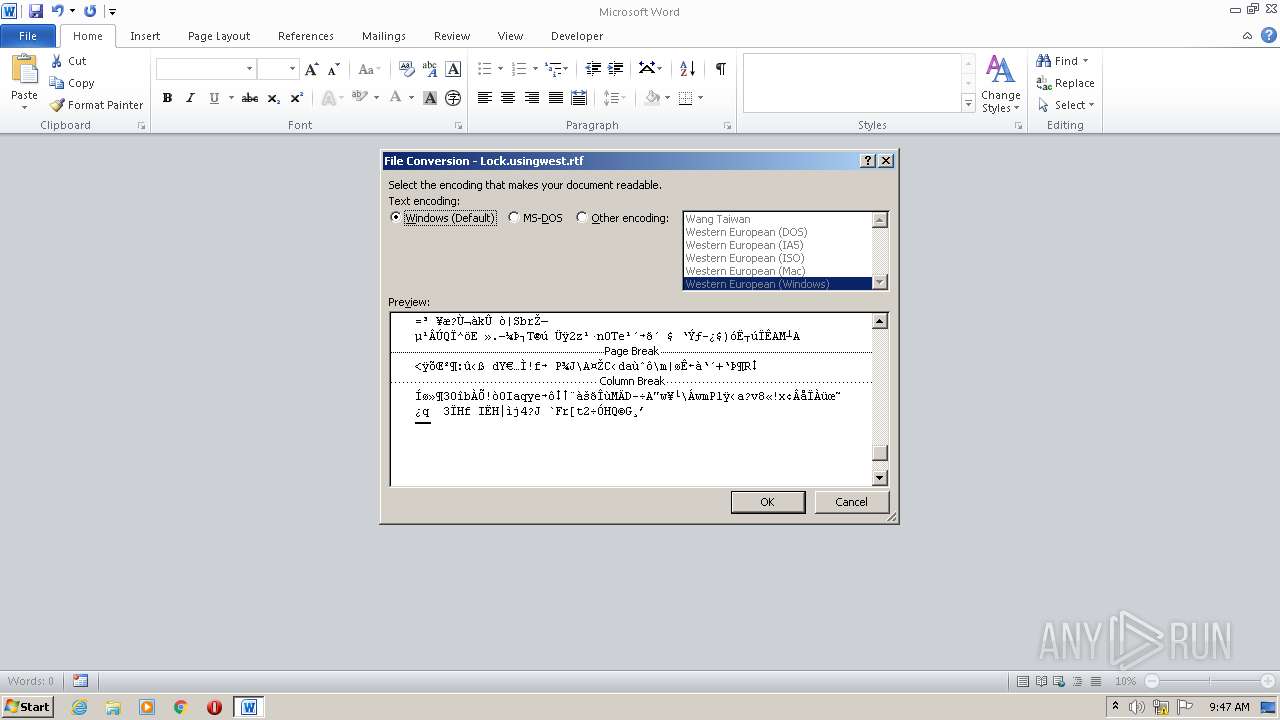
Task: Click the Numbering list icon
Action: [x=518, y=69]
